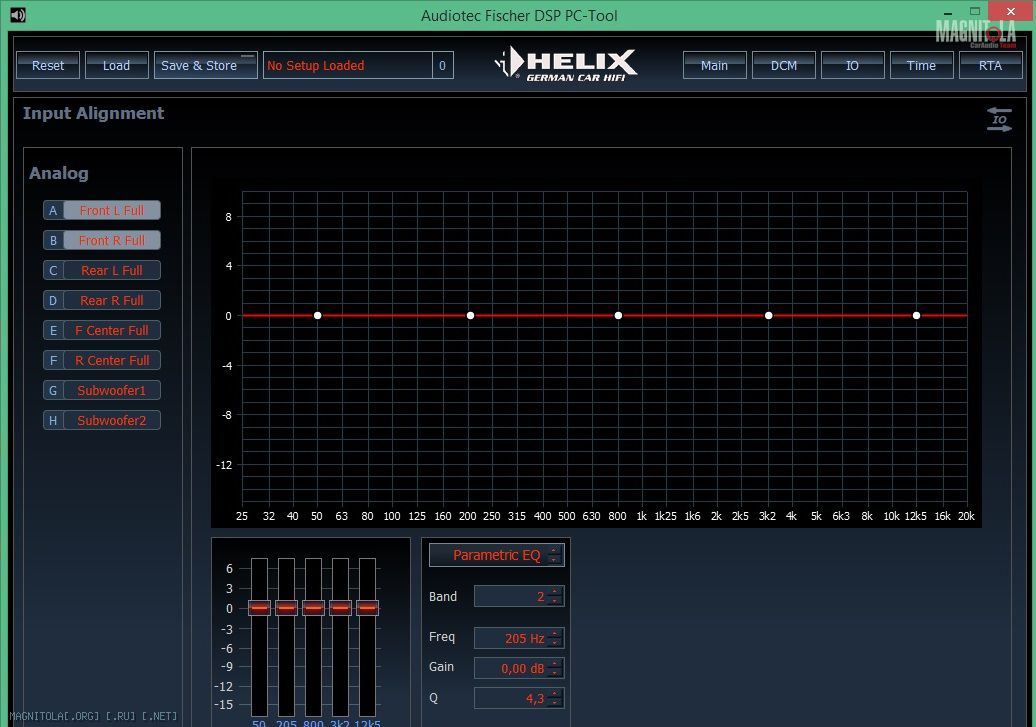
Task: Click the Band number stepper arrows
Action: coord(555,596)
